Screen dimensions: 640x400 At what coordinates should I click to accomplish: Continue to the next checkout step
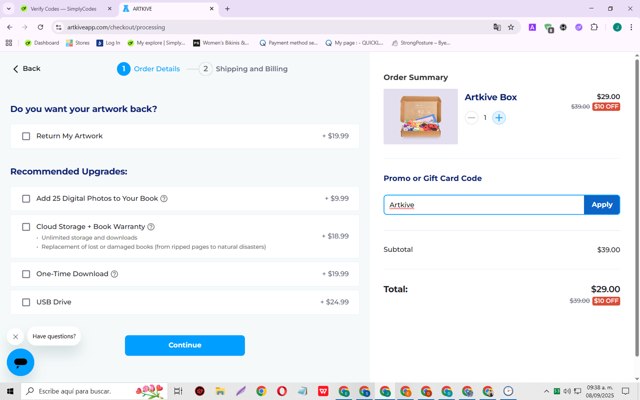click(185, 345)
